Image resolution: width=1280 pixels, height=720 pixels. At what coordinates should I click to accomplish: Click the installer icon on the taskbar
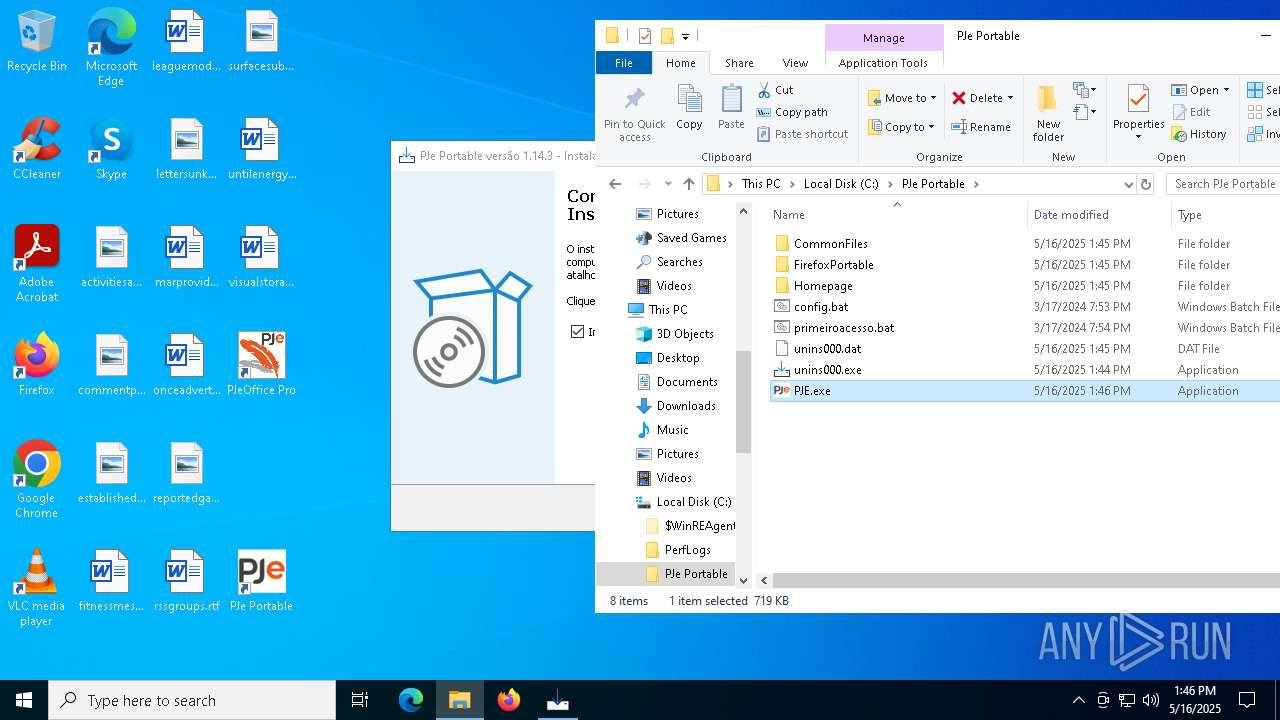pos(558,700)
